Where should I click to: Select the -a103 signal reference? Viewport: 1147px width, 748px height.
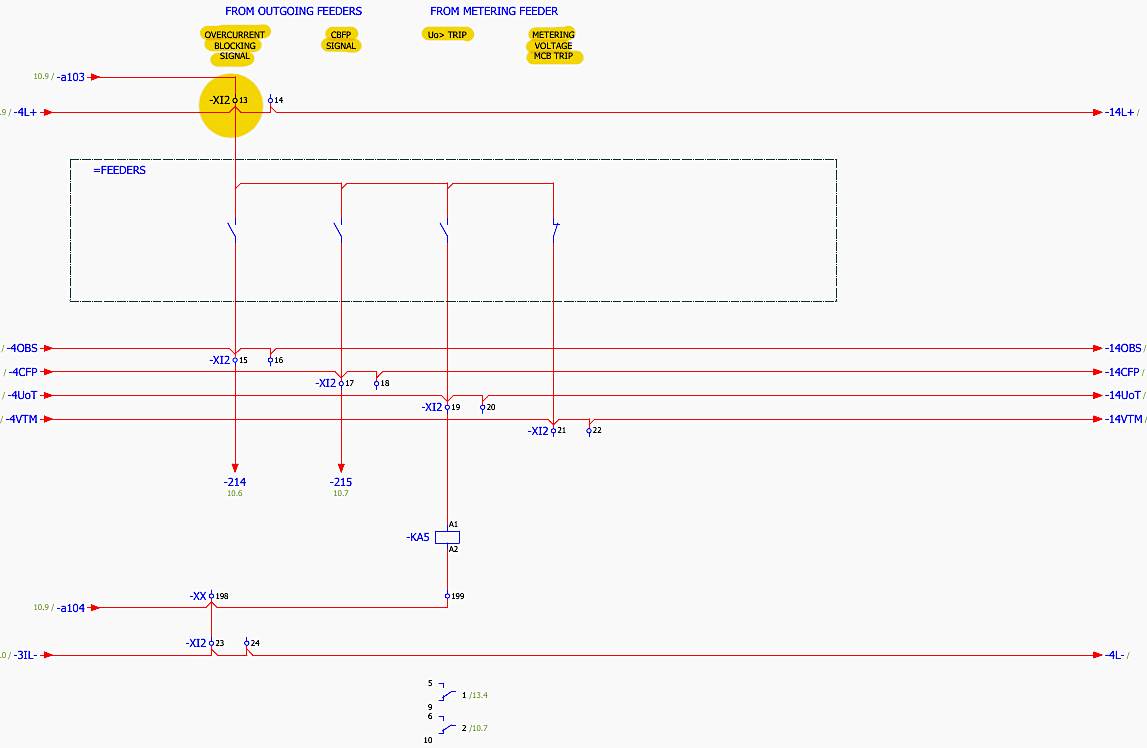click(71, 77)
